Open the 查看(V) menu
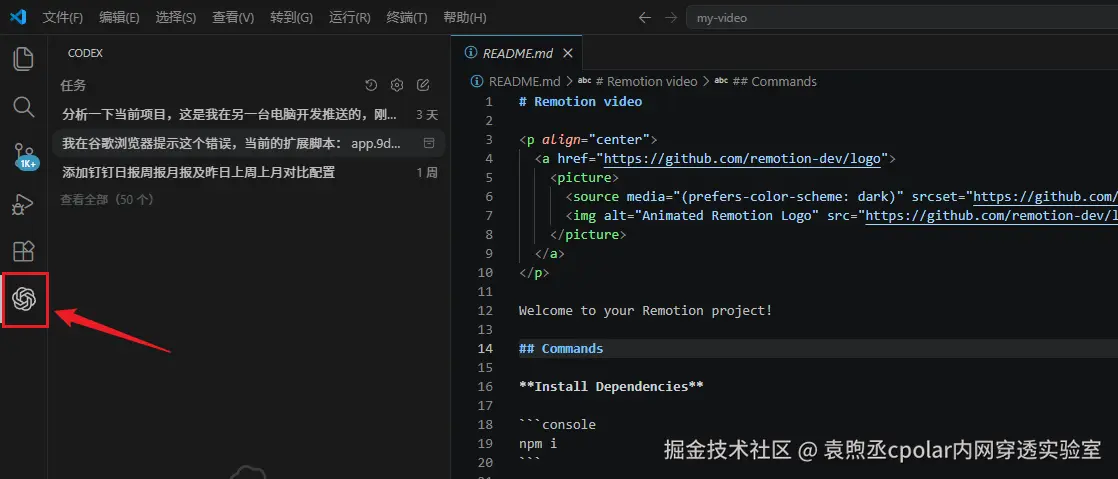Viewport: 1118px width, 479px height. (232, 17)
